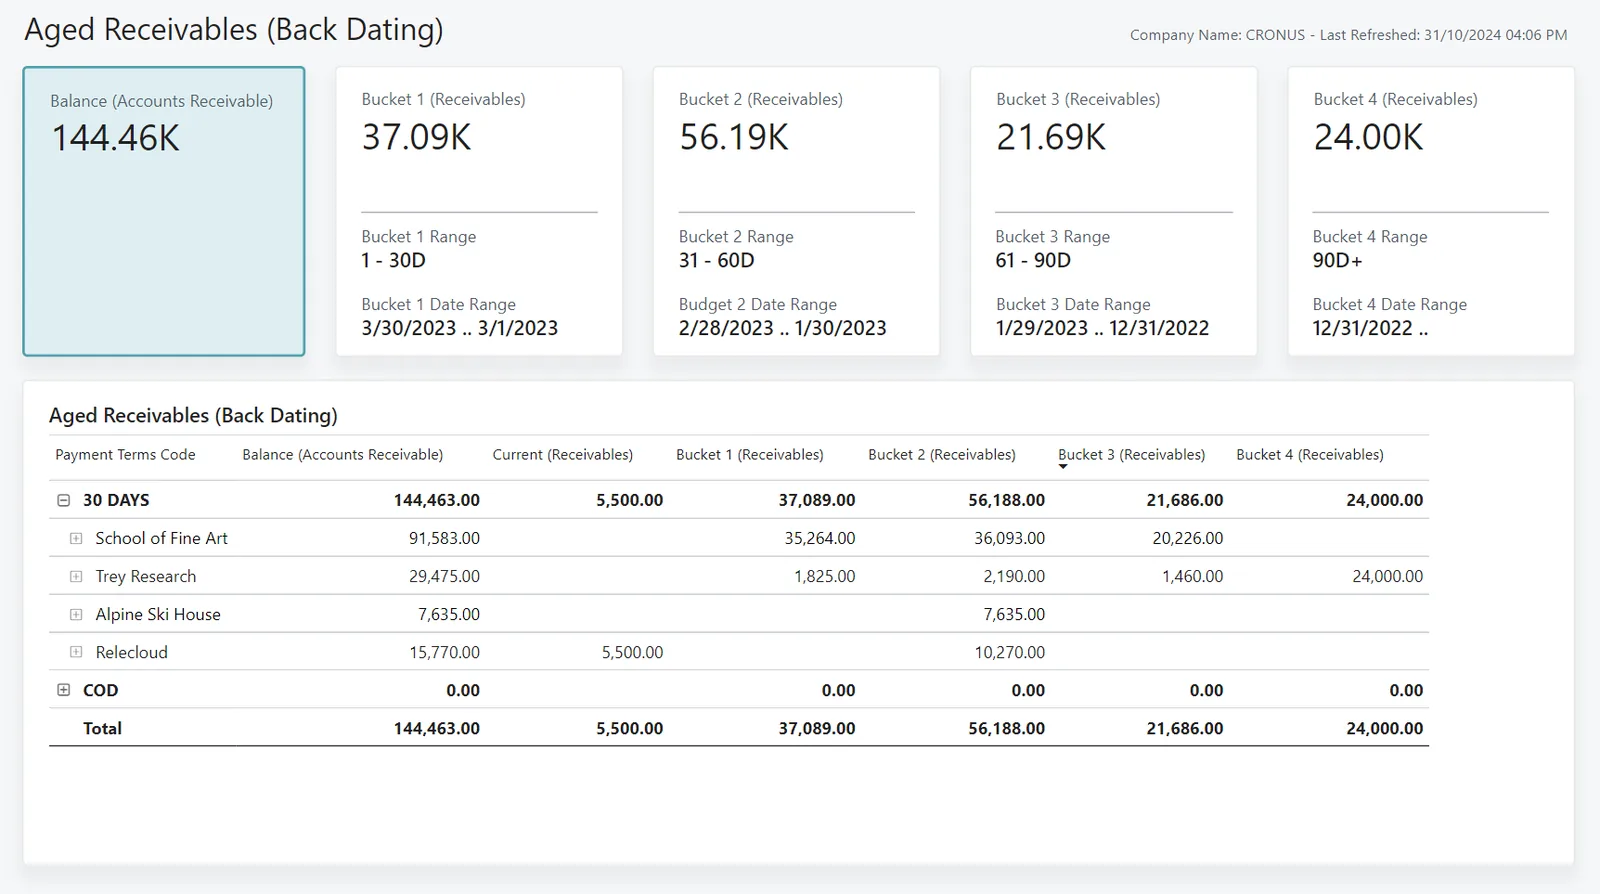Sort by Bucket 1 (Receivables) column header
This screenshot has height=894, width=1600.
pyautogui.click(x=750, y=455)
